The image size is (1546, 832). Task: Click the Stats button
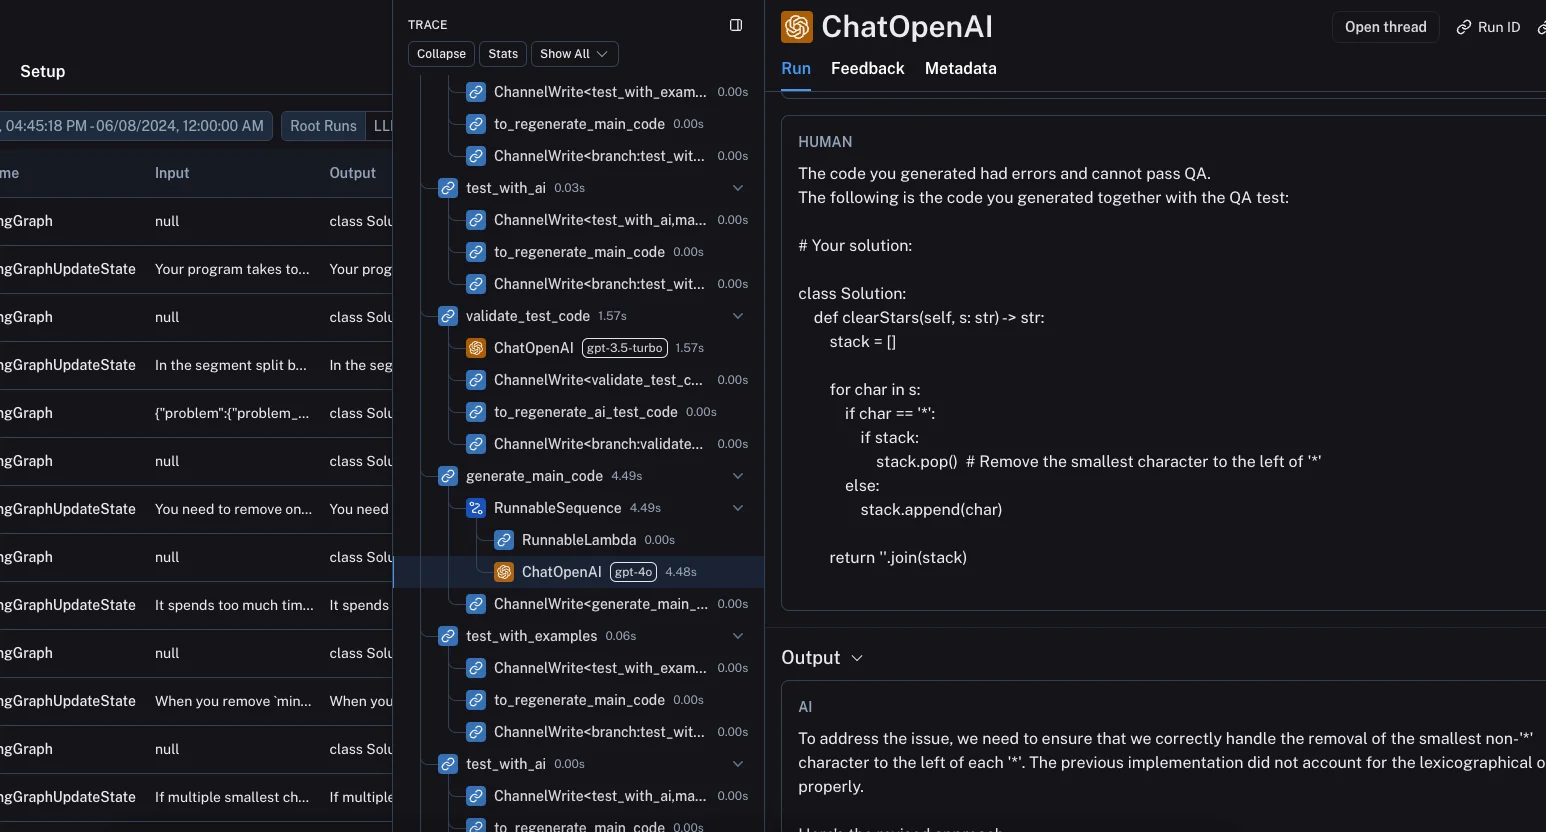pyautogui.click(x=503, y=54)
